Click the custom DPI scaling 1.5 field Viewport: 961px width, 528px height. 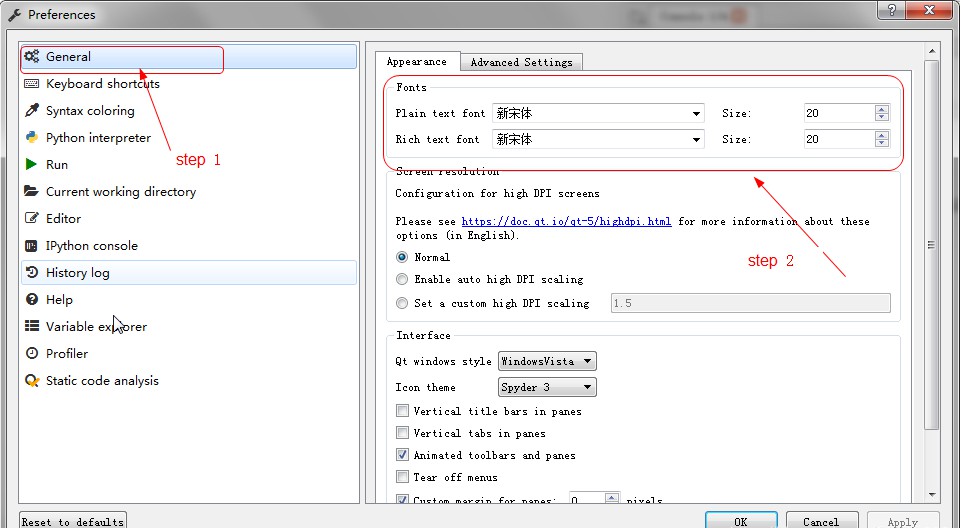pos(751,303)
